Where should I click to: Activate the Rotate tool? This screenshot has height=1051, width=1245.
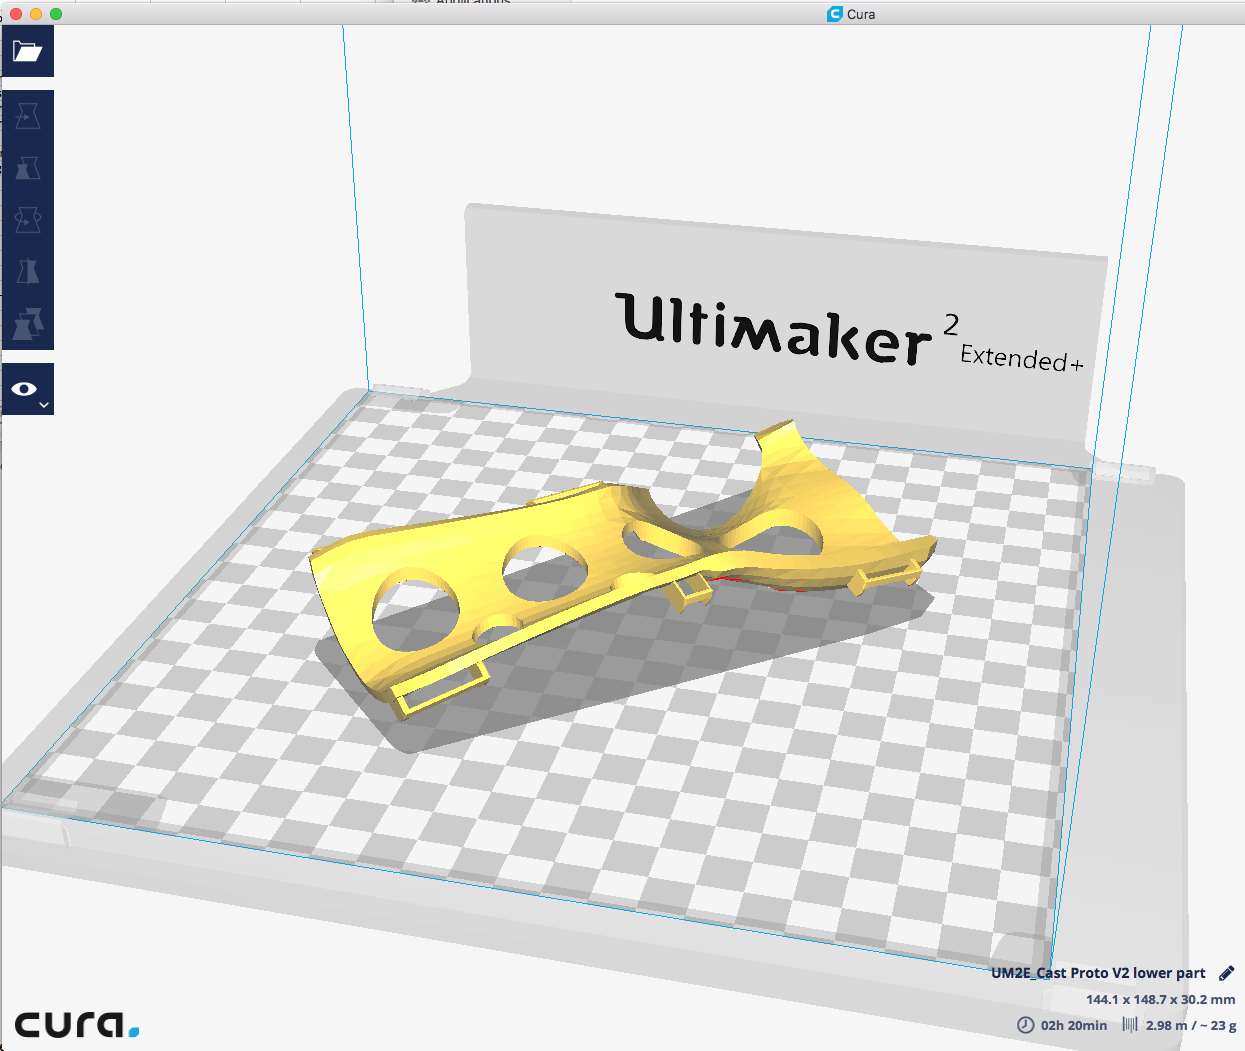point(27,219)
